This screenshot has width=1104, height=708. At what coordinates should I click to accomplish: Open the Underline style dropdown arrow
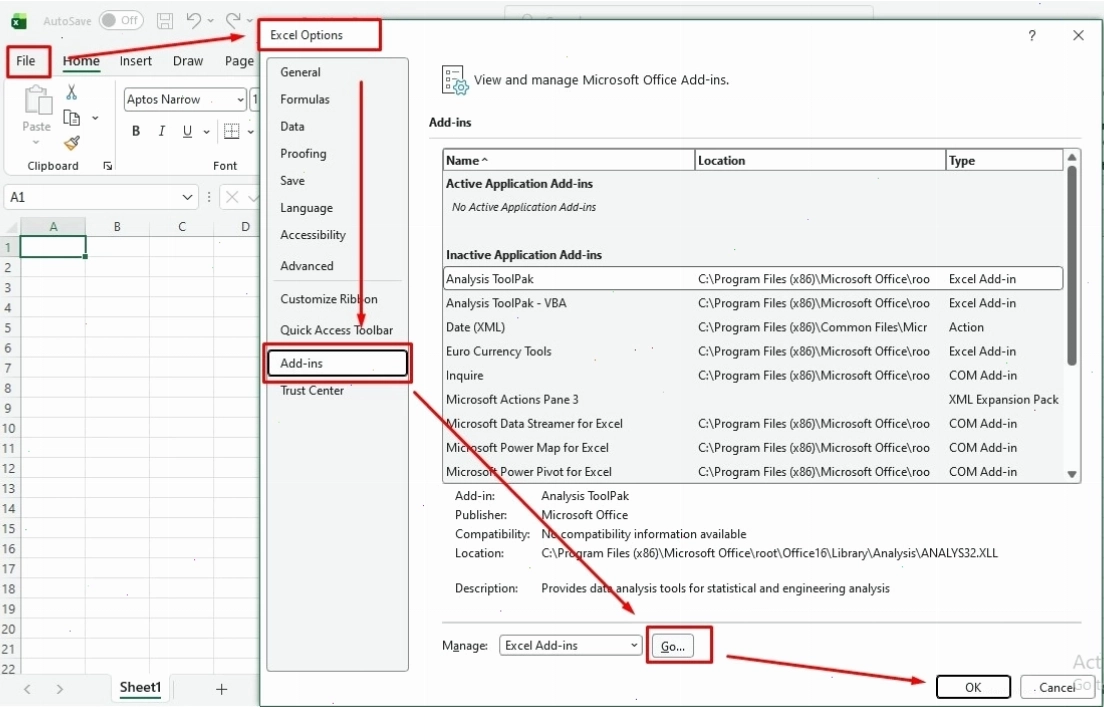click(x=206, y=132)
